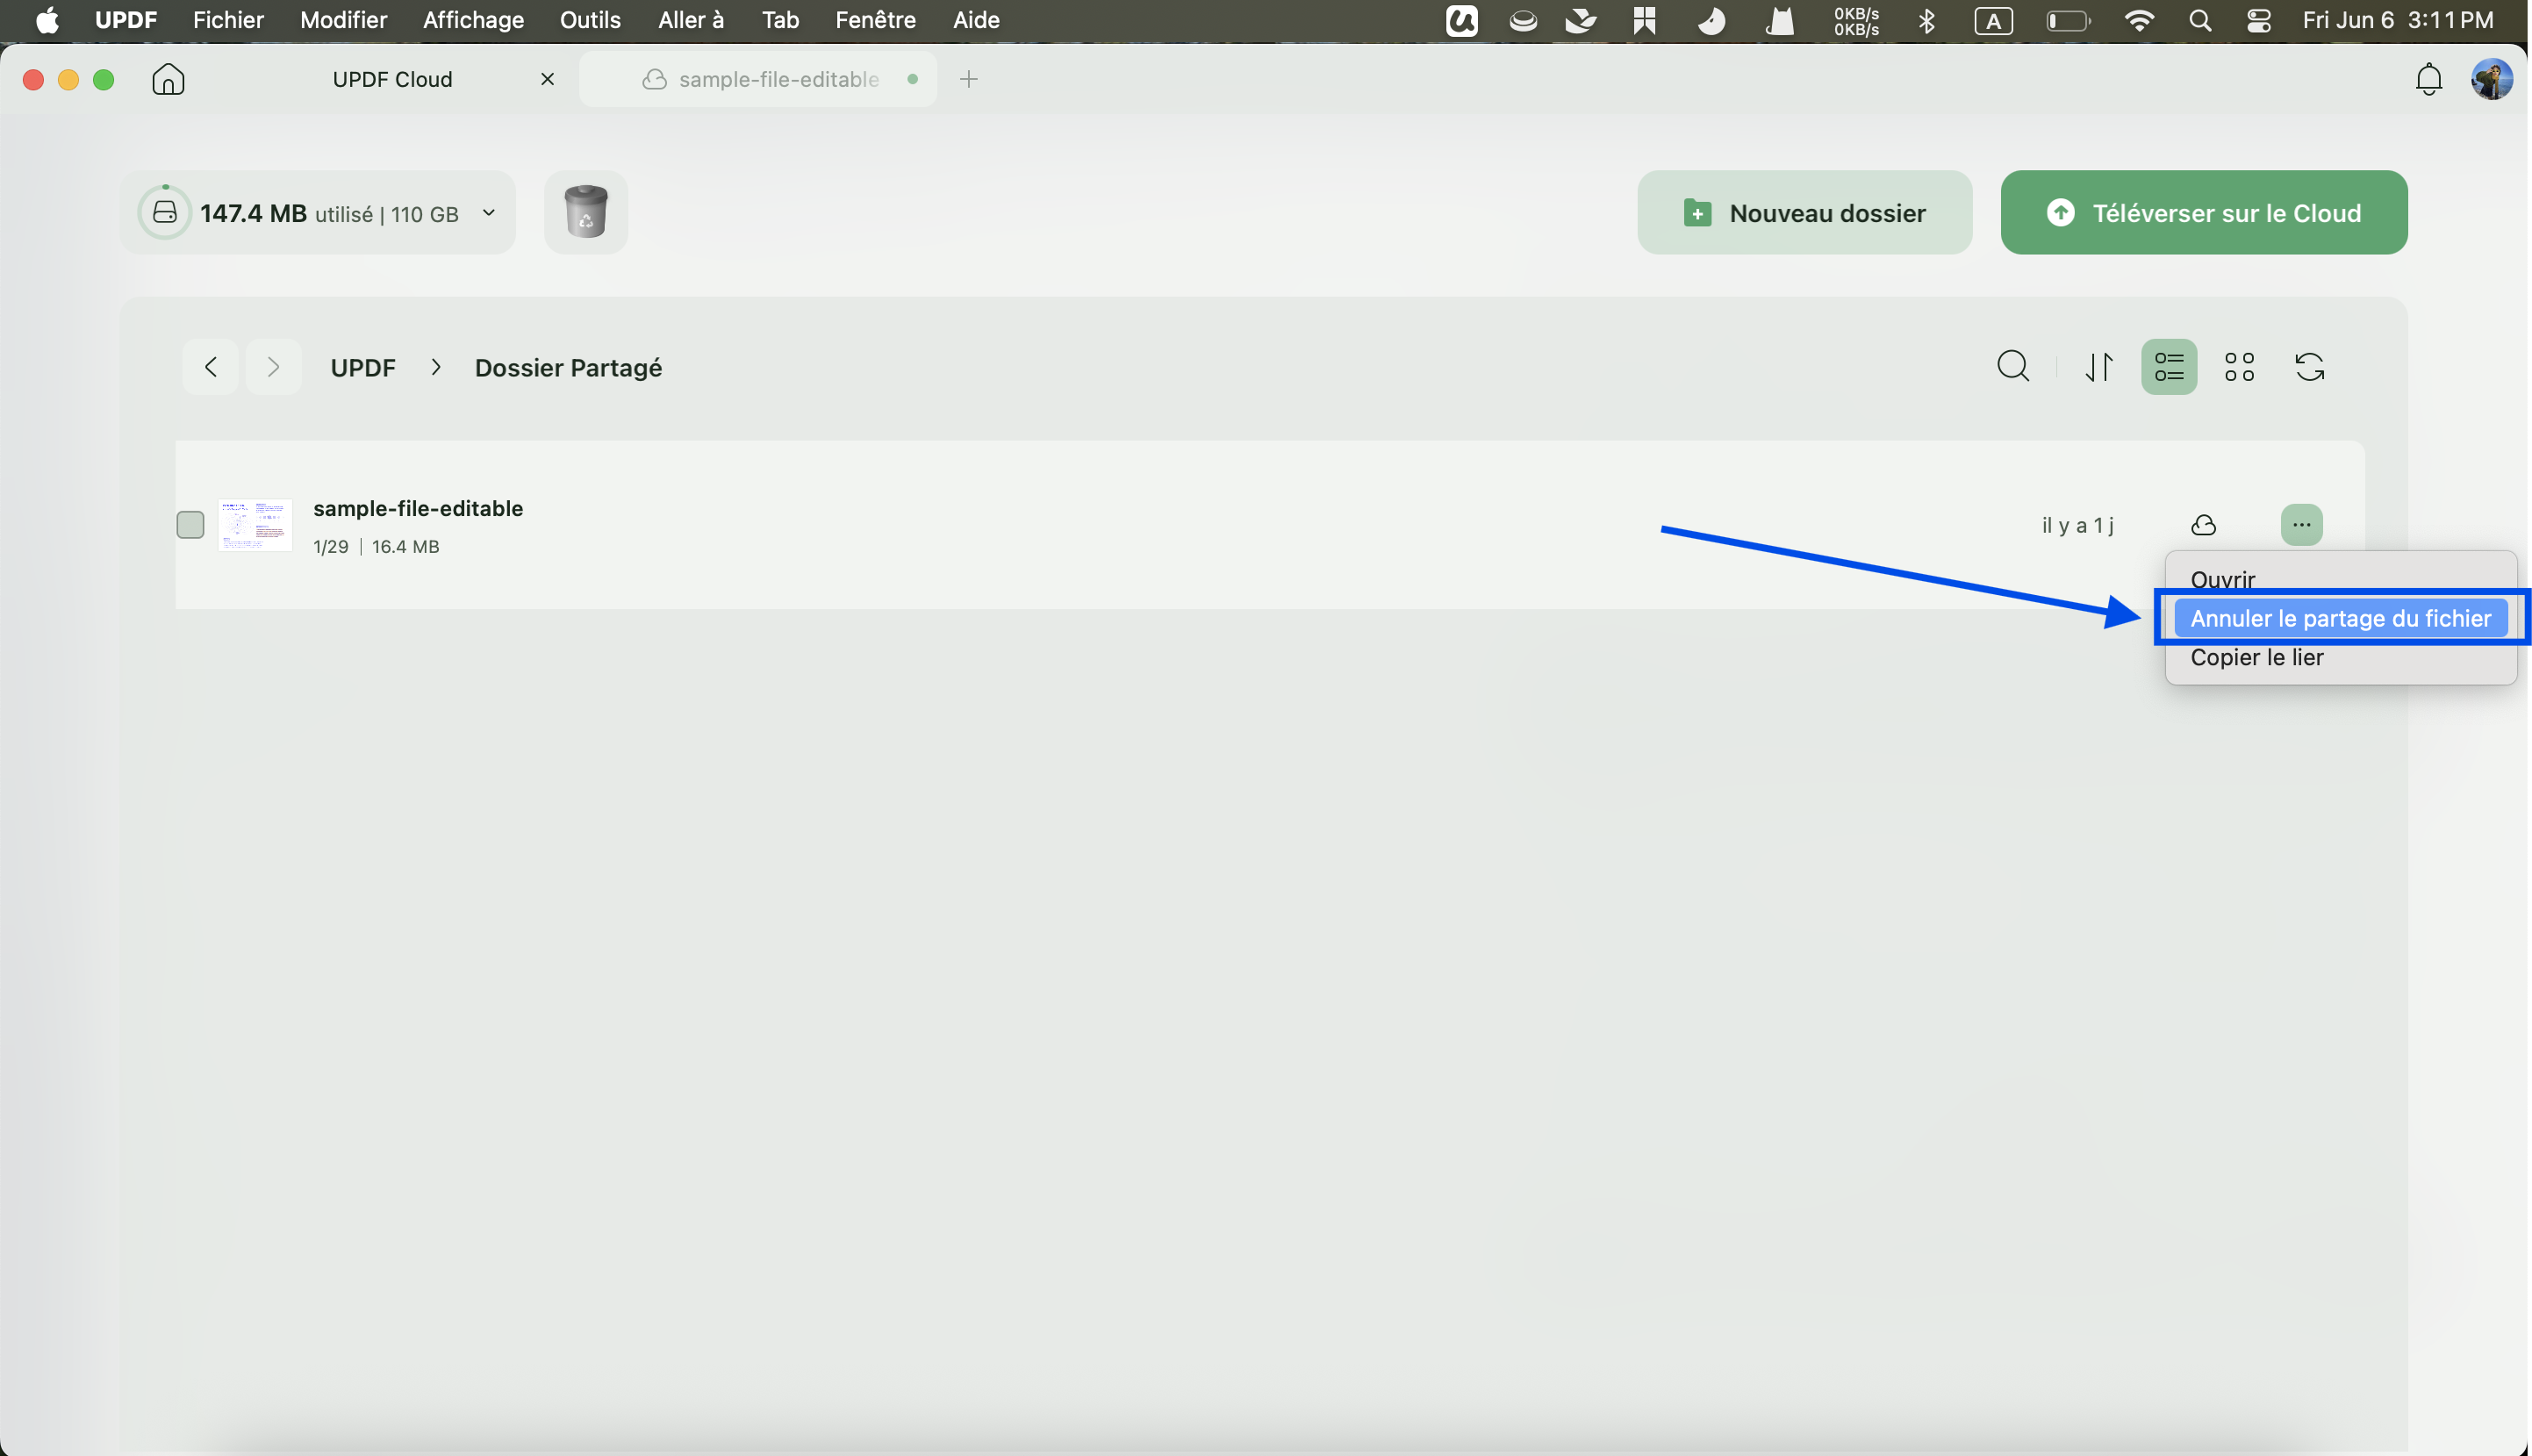
Task: Click the 'il y a 1 j' timestamp
Action: pyautogui.click(x=2077, y=525)
